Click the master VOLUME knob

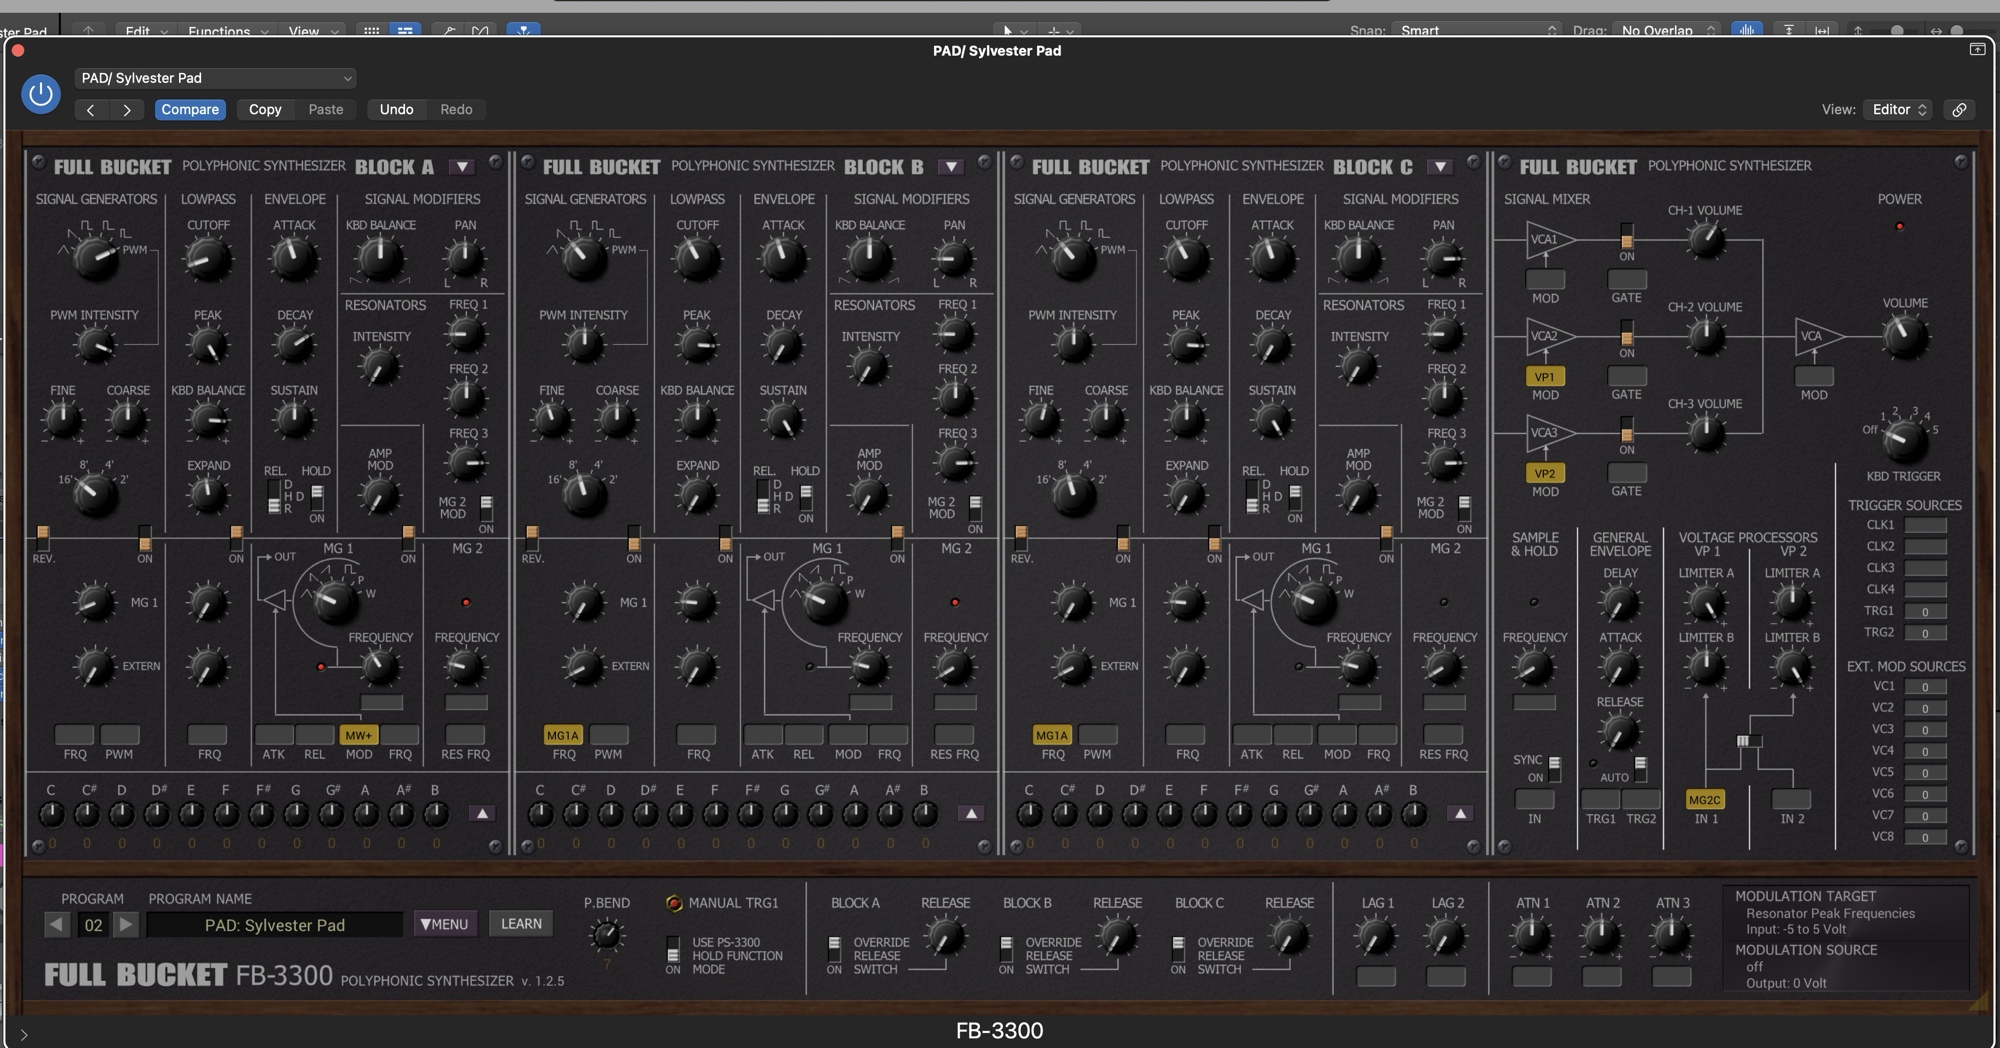click(x=1904, y=337)
